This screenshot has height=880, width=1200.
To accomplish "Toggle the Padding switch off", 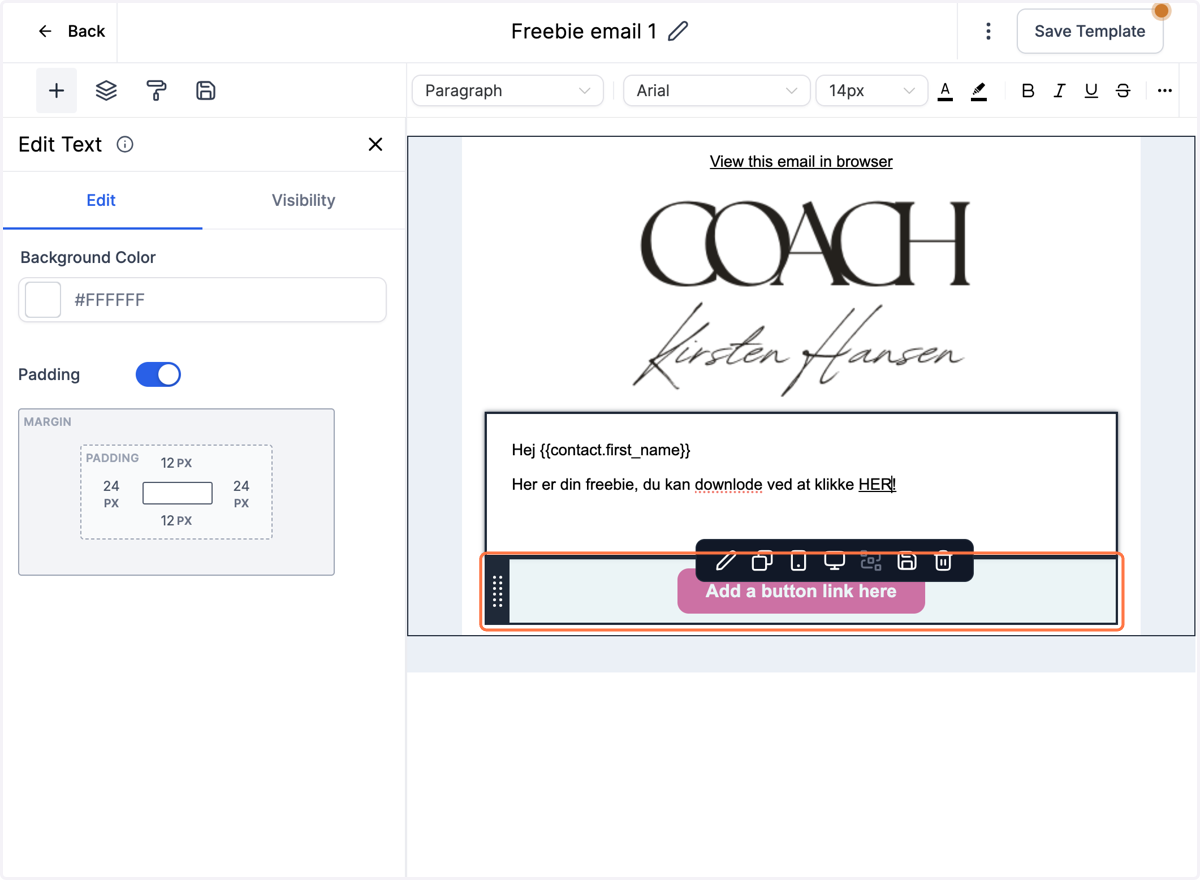I will point(158,374).
